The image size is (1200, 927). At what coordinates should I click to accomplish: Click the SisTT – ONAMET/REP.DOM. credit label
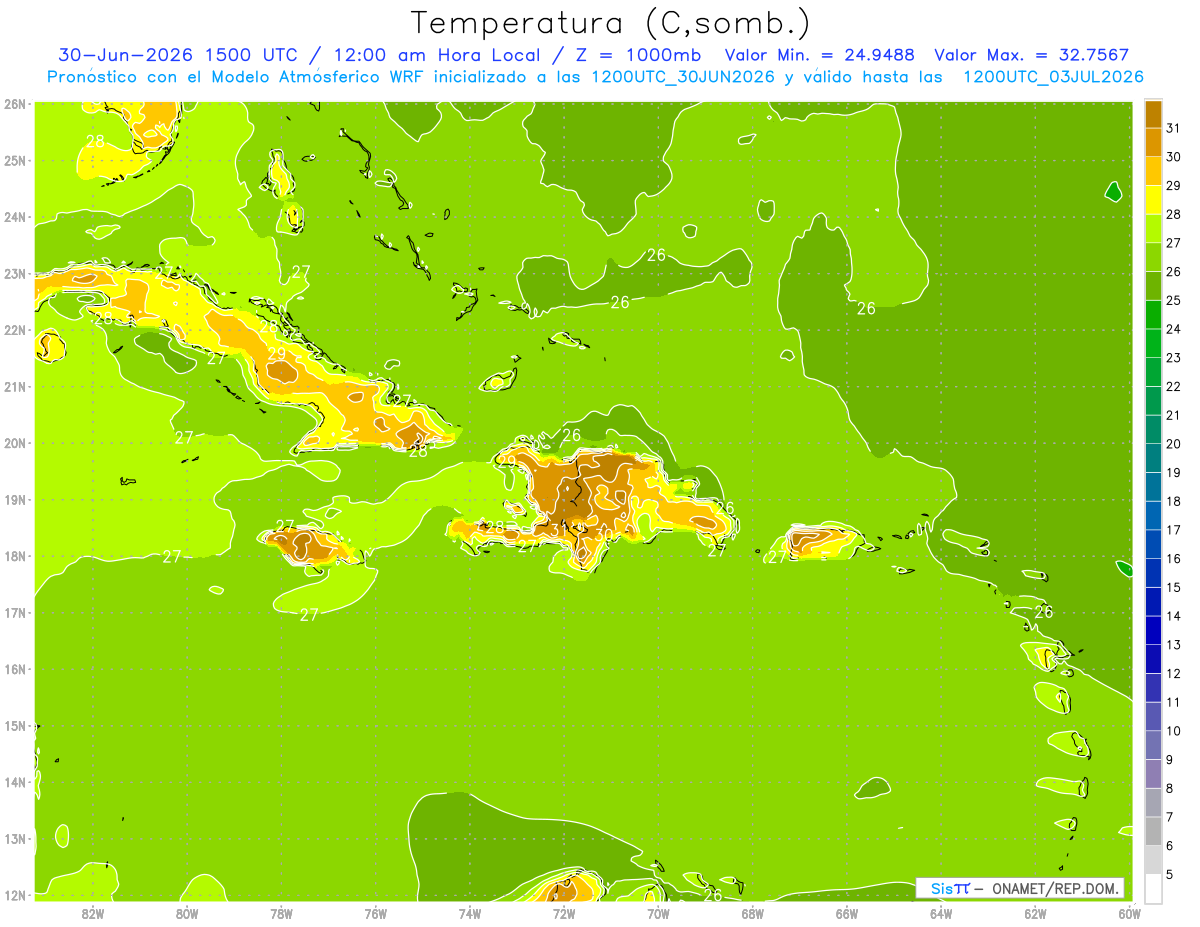point(1020,888)
